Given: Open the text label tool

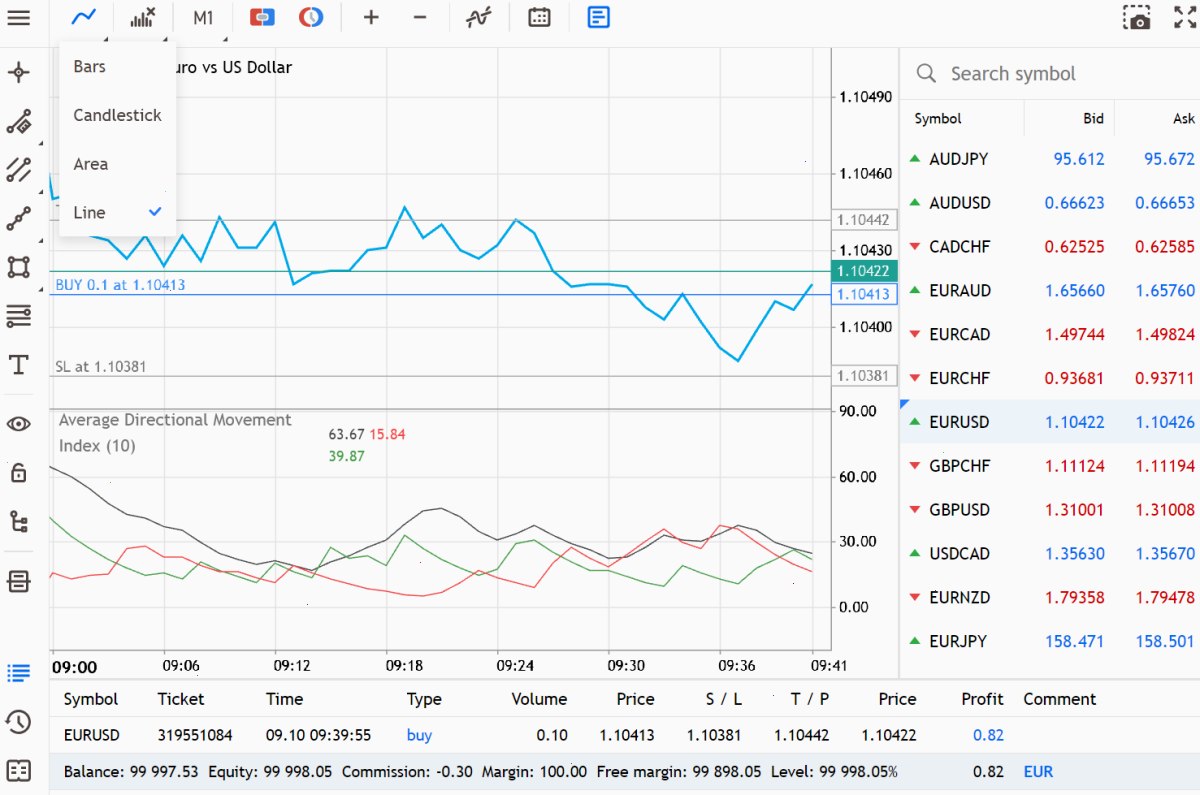Looking at the screenshot, I should [x=19, y=364].
